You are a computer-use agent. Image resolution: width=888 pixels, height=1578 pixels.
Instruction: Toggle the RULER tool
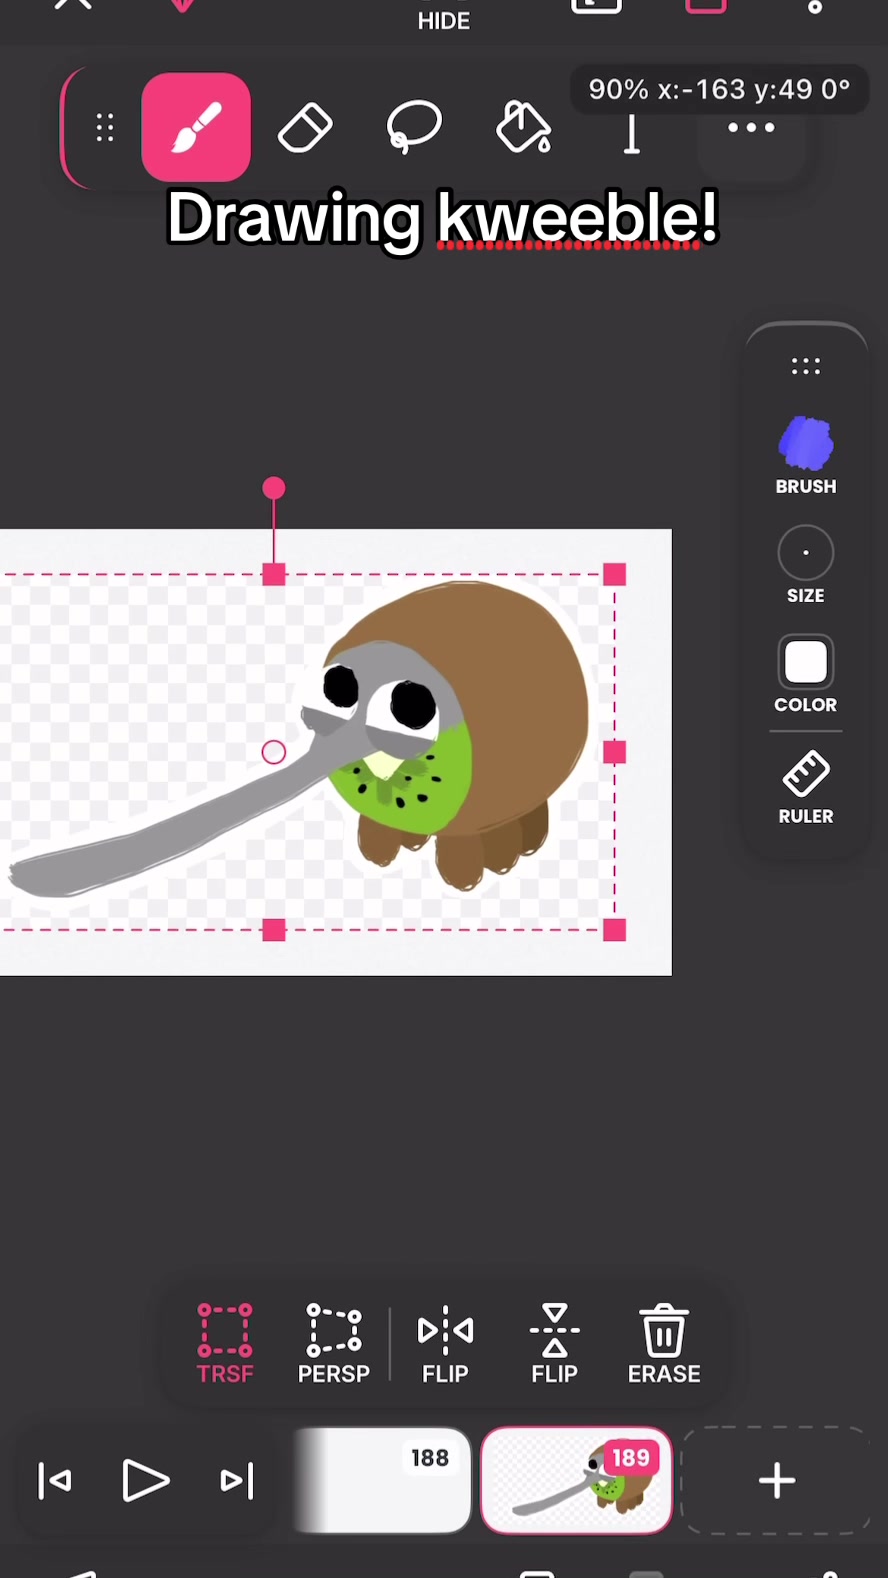[x=806, y=788]
